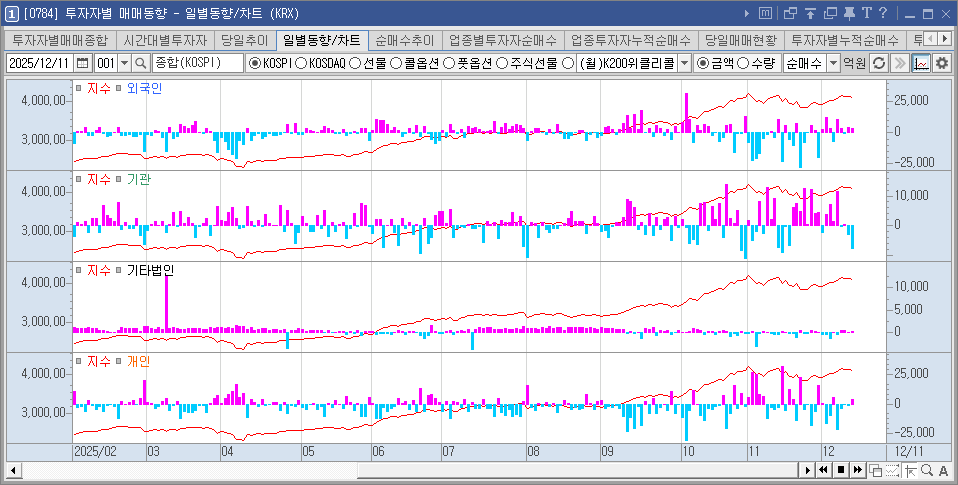This screenshot has width=958, height=485.
Task: Click the fast-forward double-arrow button
Action: pos(857,470)
